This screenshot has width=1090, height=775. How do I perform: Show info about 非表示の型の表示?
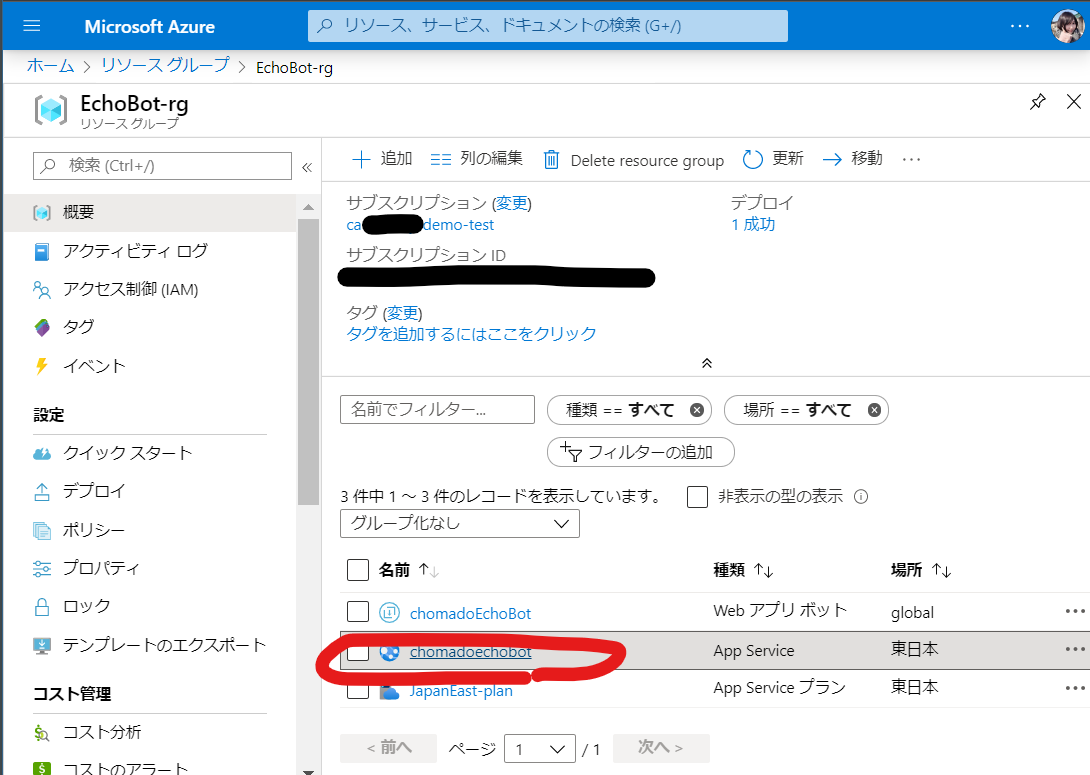point(861,496)
